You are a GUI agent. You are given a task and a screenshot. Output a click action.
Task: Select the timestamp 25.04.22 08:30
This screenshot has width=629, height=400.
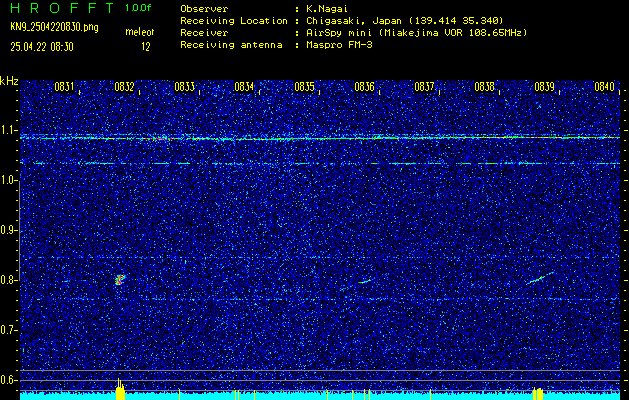point(42,47)
